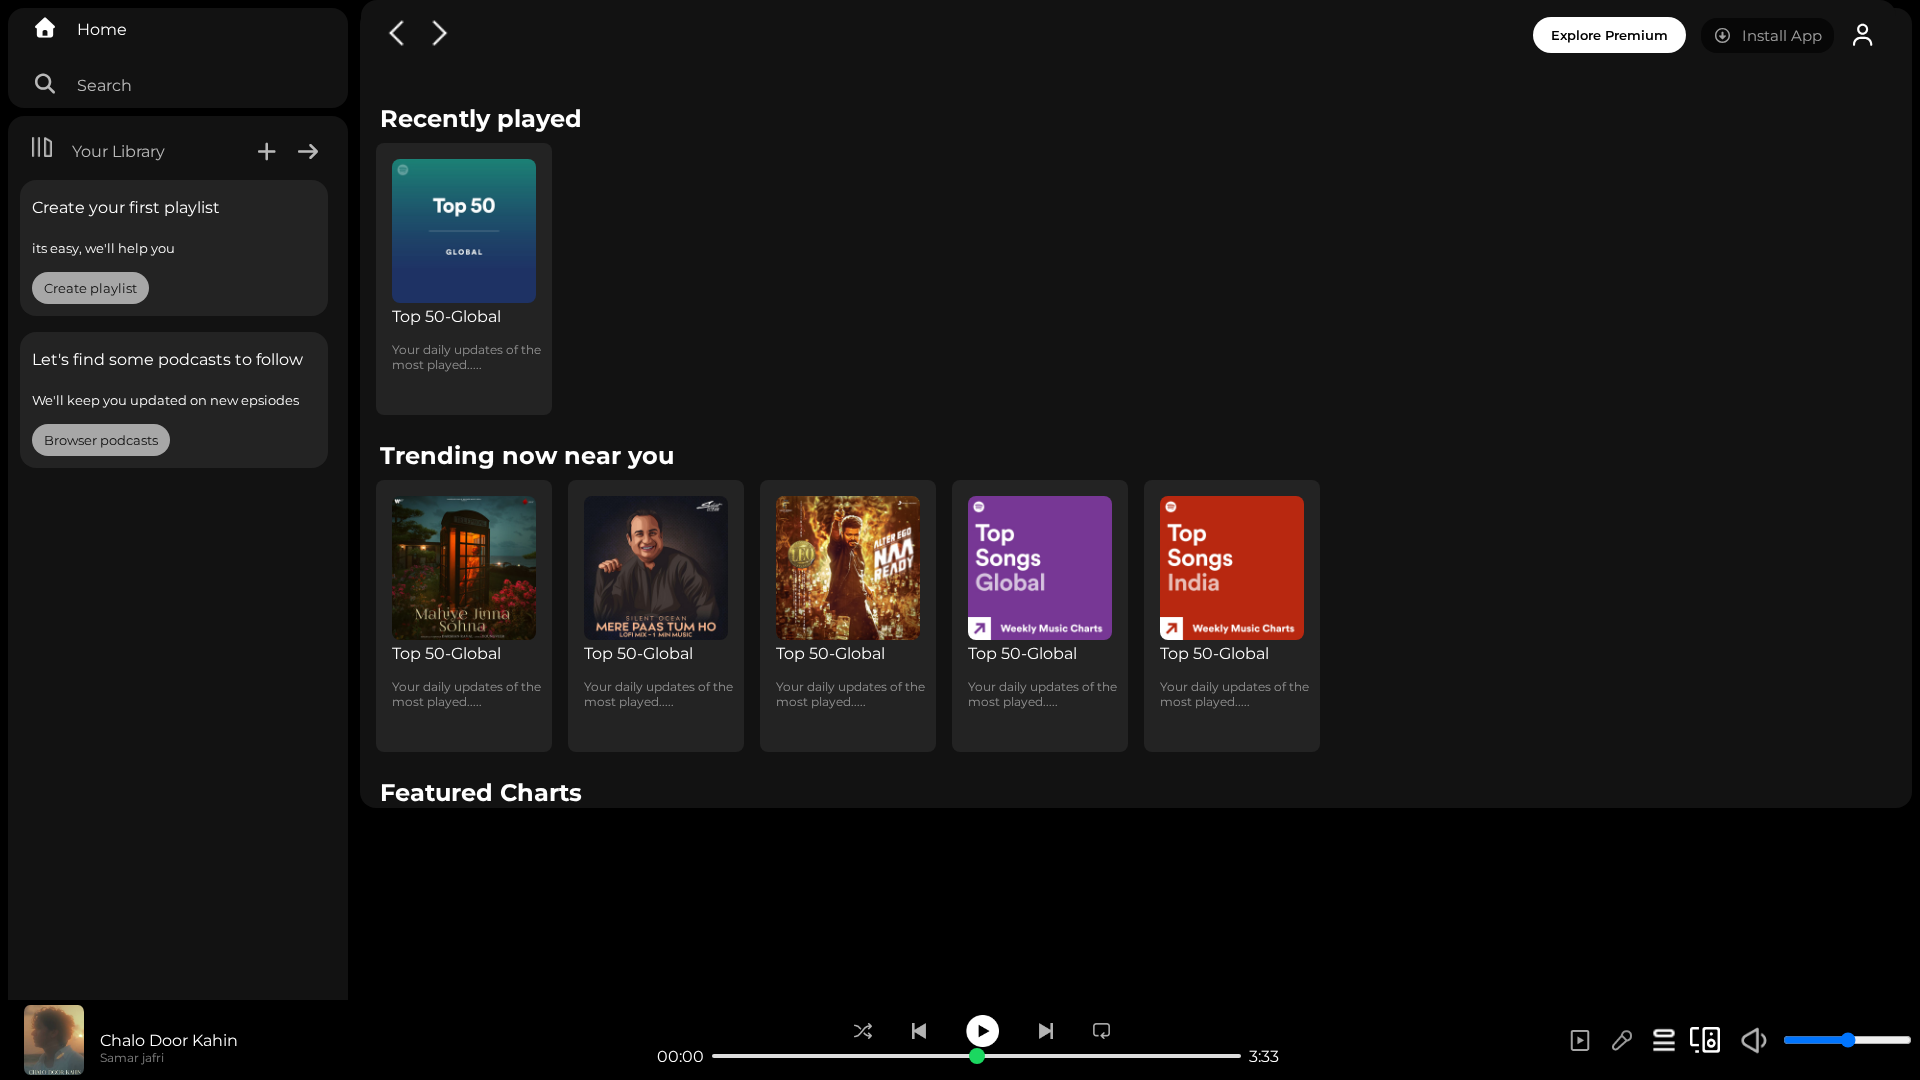Click Install App button text

click(1781, 36)
